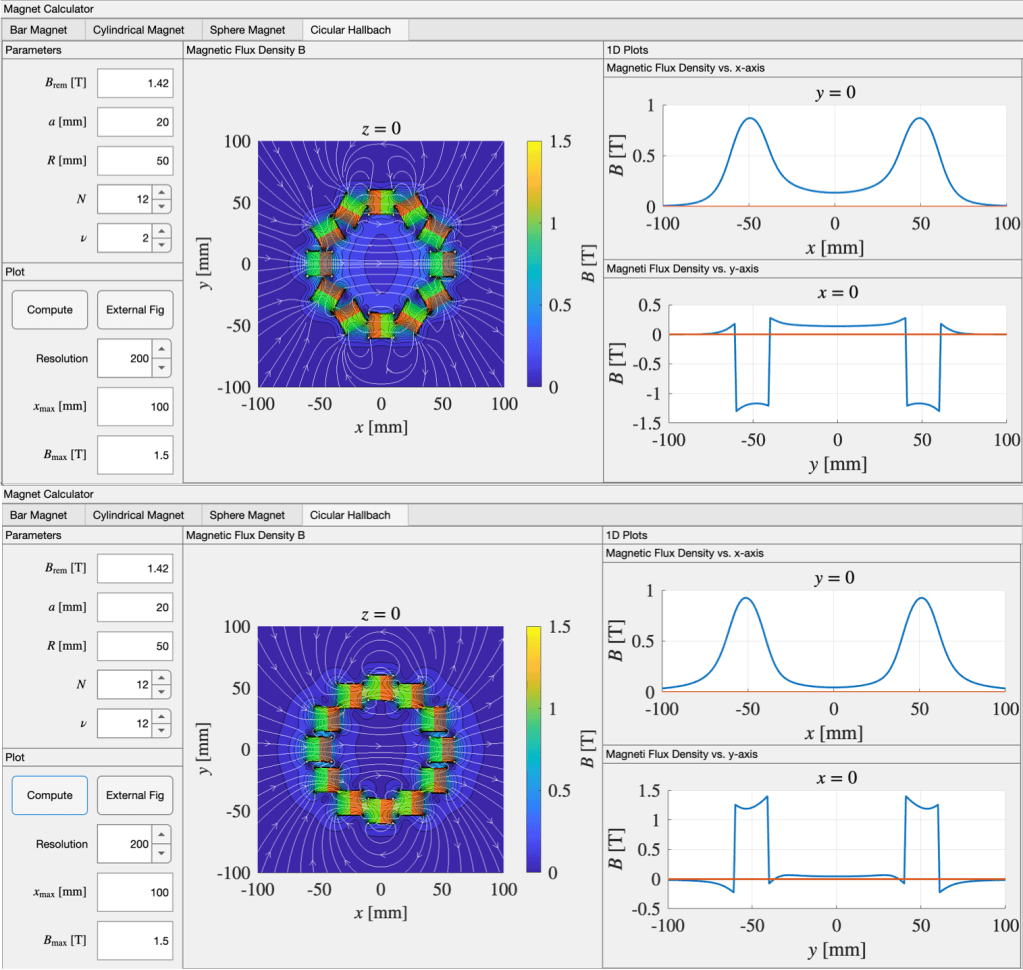This screenshot has height=970, width=1023.
Task: Select Bmax [T] field in upper Plot panel
Action: (x=135, y=455)
